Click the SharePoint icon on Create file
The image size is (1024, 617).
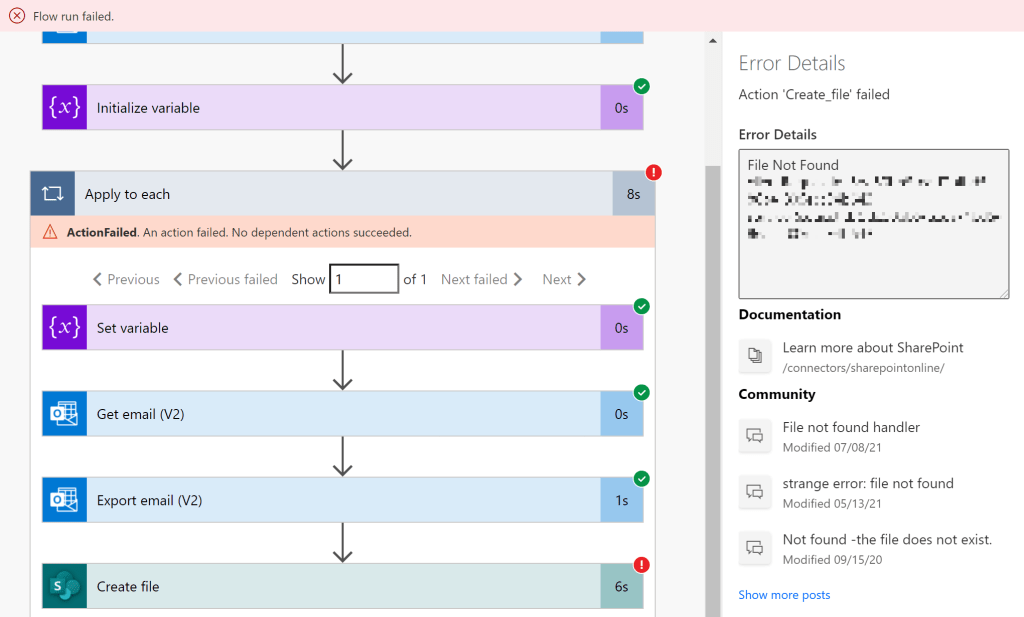tap(65, 587)
